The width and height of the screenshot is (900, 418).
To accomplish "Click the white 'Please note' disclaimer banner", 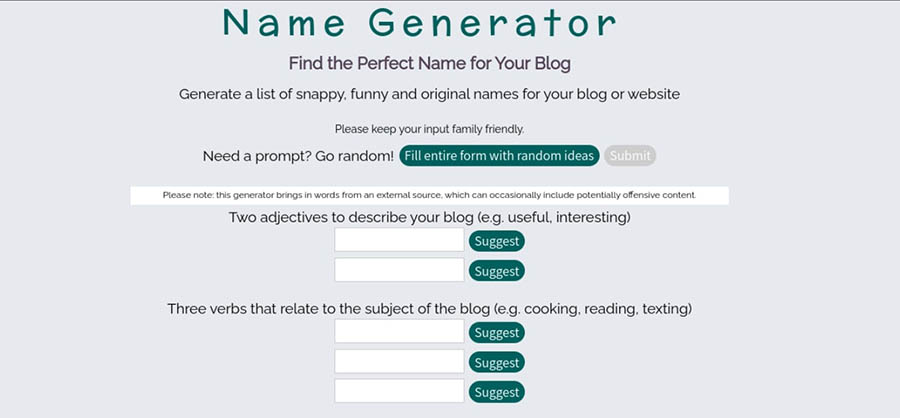I will (x=429, y=195).
